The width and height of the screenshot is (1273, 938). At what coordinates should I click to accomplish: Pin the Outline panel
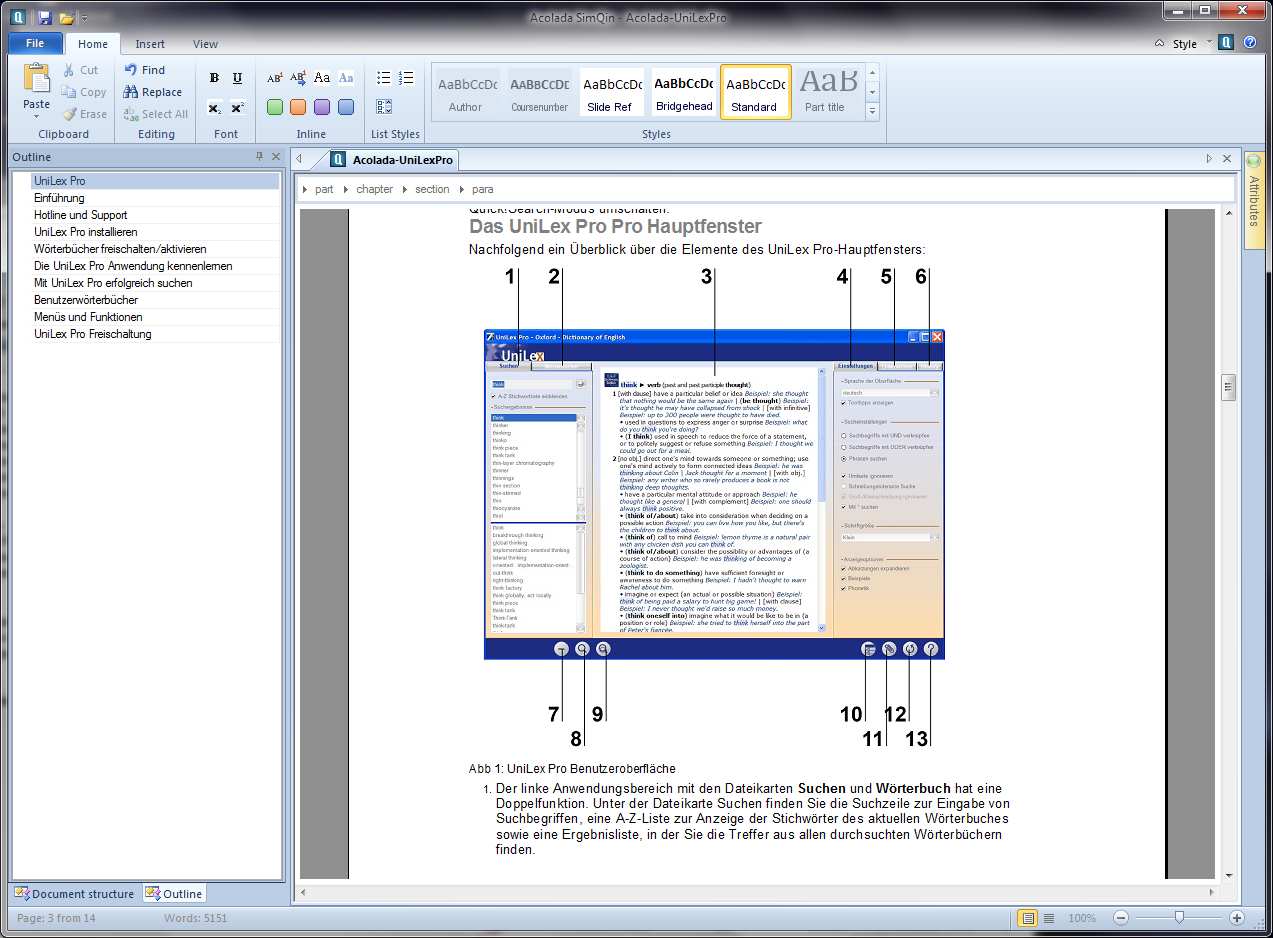pyautogui.click(x=260, y=157)
